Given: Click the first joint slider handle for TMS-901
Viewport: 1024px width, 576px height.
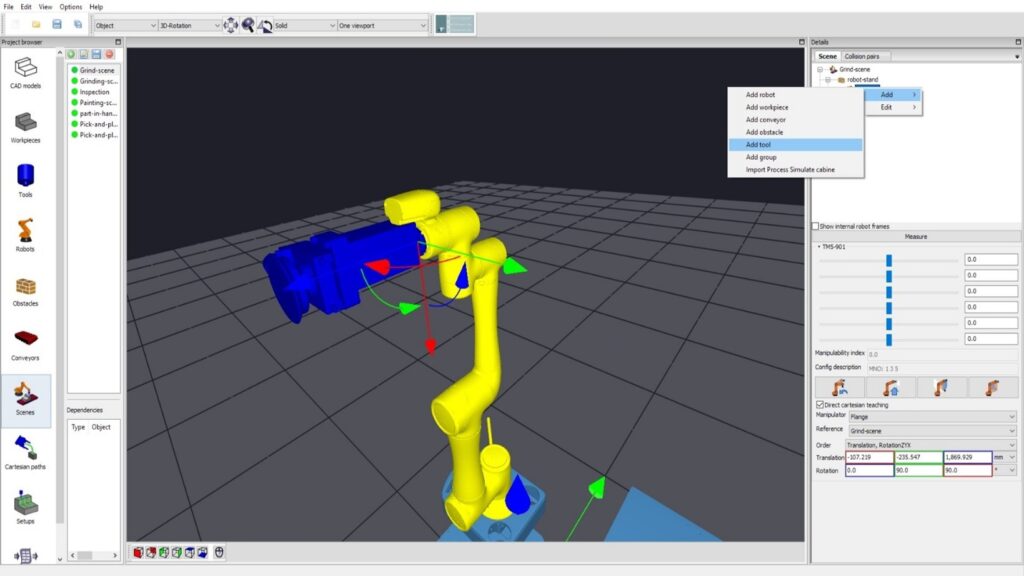Looking at the screenshot, I should (888, 260).
